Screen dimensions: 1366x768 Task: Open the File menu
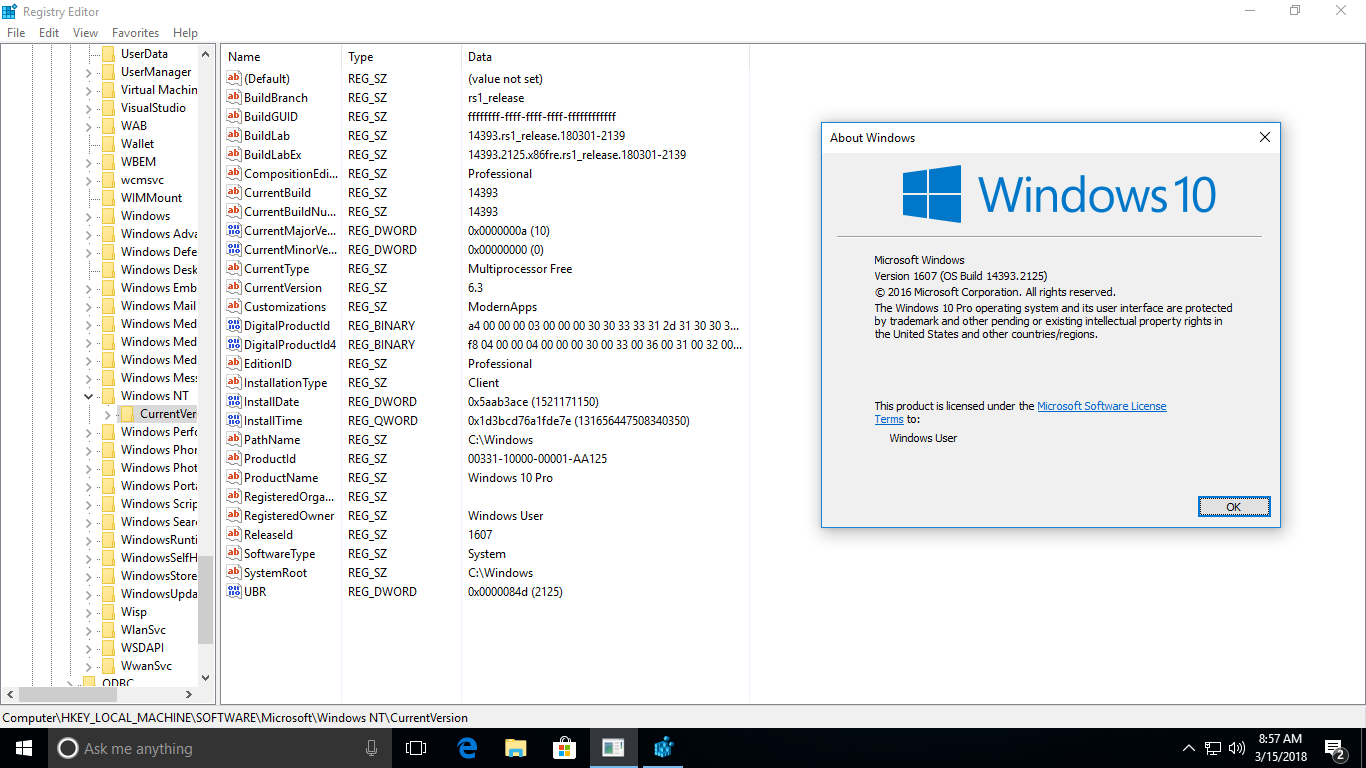tap(16, 33)
